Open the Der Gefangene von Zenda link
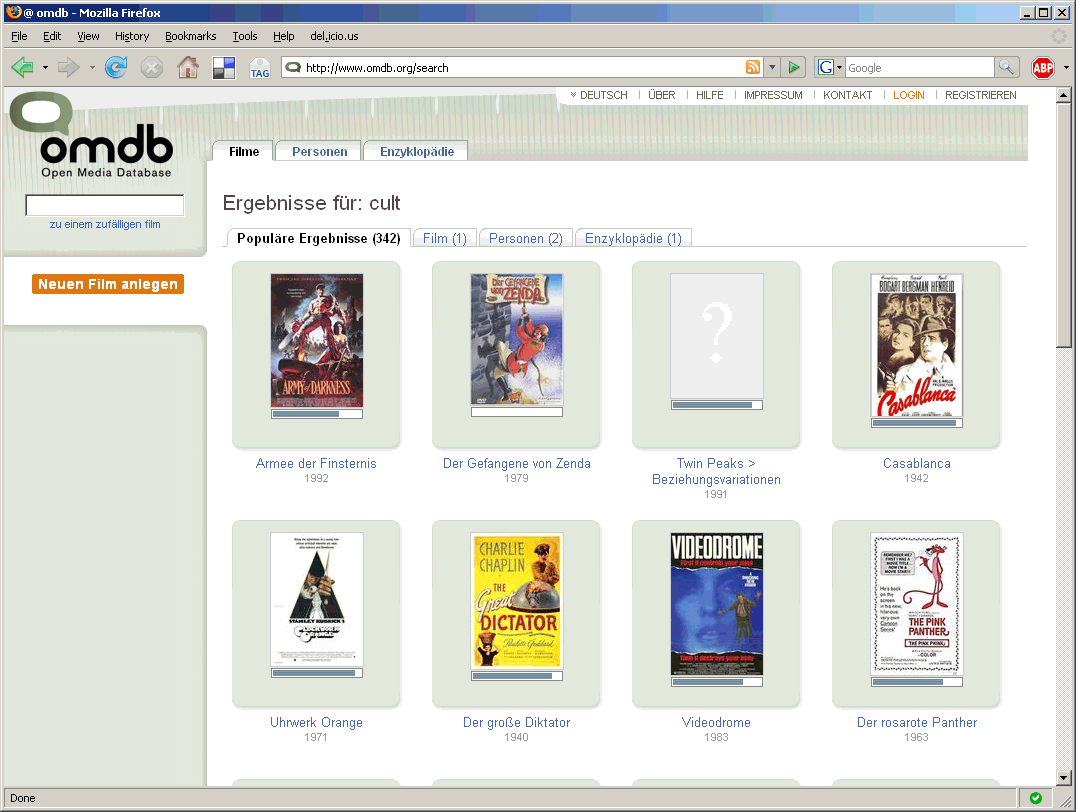The width and height of the screenshot is (1076, 812). 517,463
